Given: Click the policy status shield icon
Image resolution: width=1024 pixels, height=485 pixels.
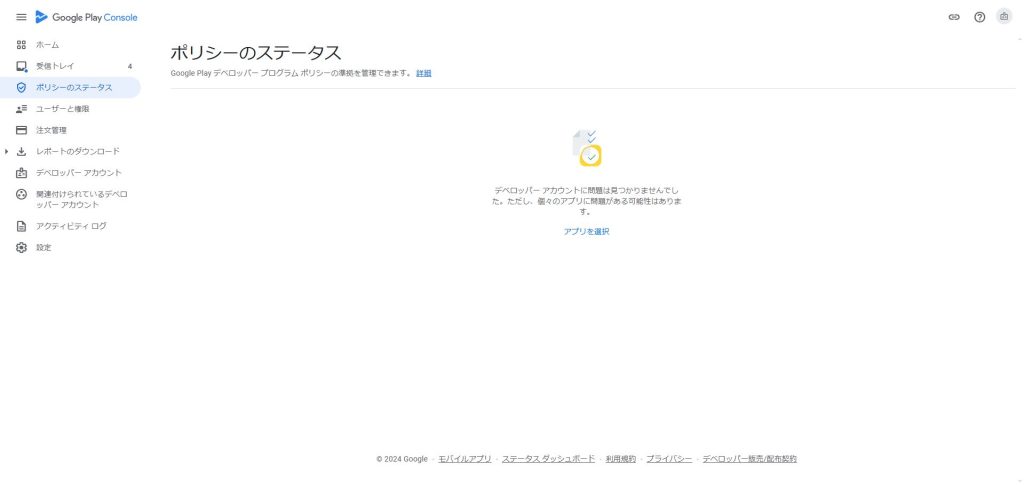Looking at the screenshot, I should pos(22,87).
